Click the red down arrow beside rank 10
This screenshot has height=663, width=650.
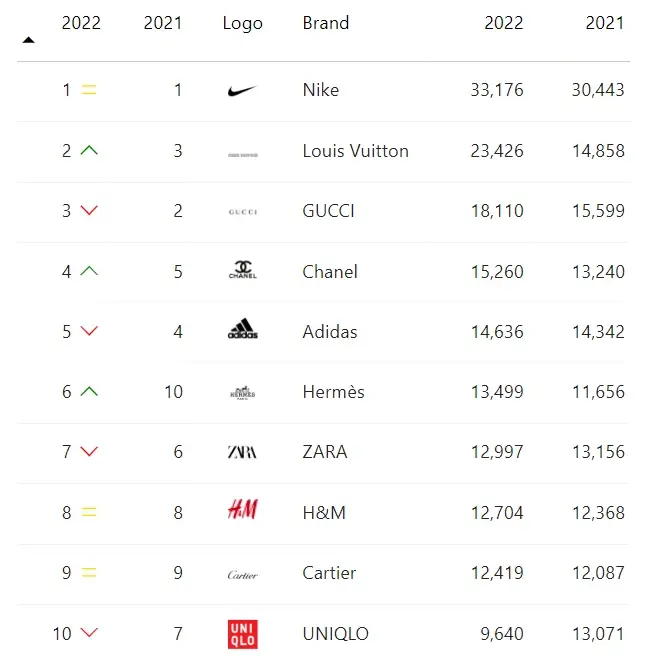coord(89,633)
